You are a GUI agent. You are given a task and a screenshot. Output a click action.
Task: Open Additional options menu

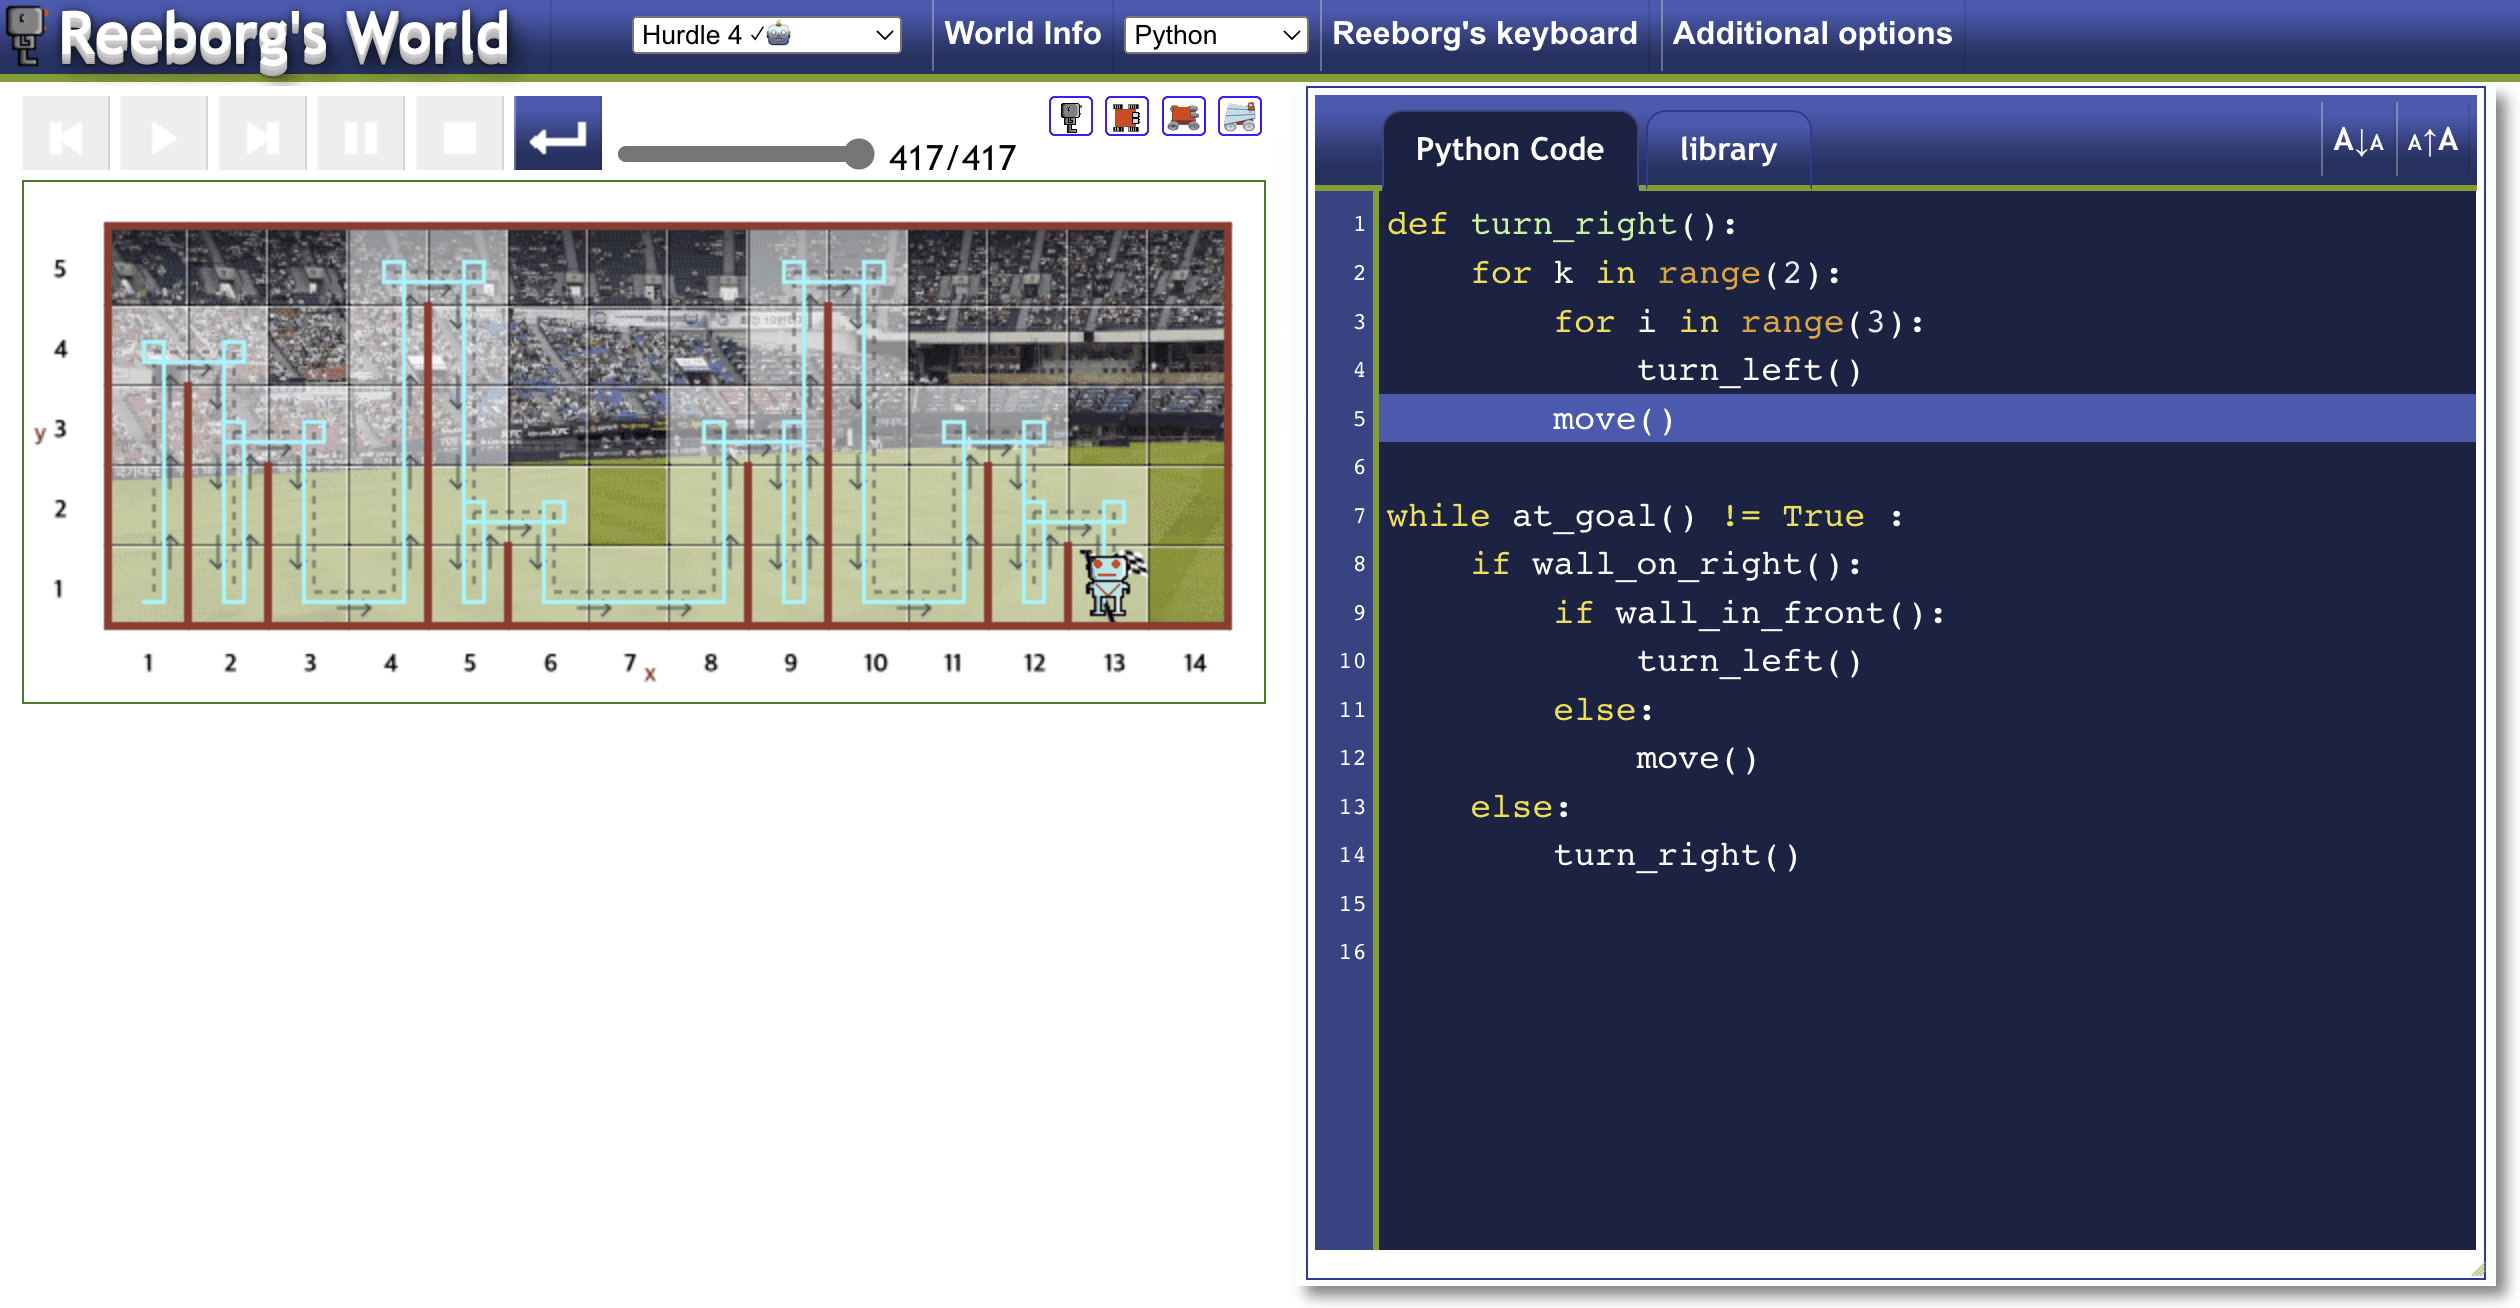pos(1812,34)
